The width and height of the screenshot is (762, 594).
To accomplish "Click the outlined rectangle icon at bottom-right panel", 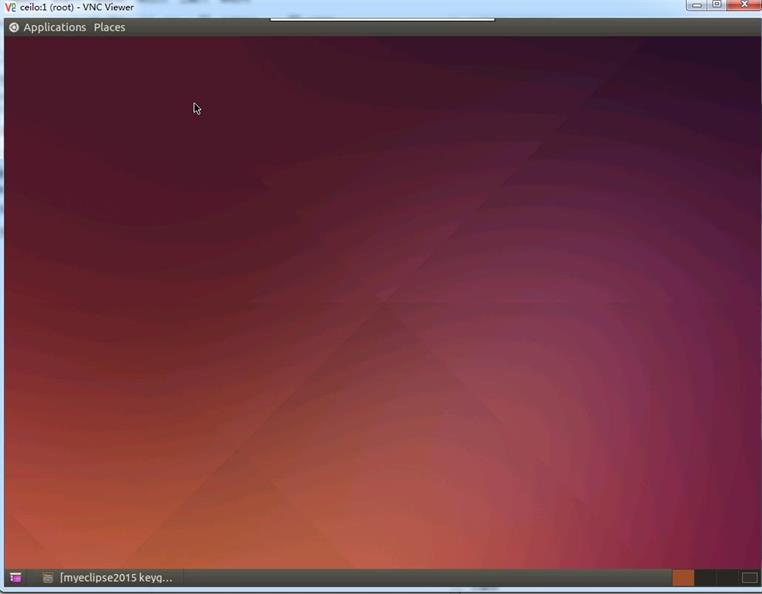I will coord(749,577).
